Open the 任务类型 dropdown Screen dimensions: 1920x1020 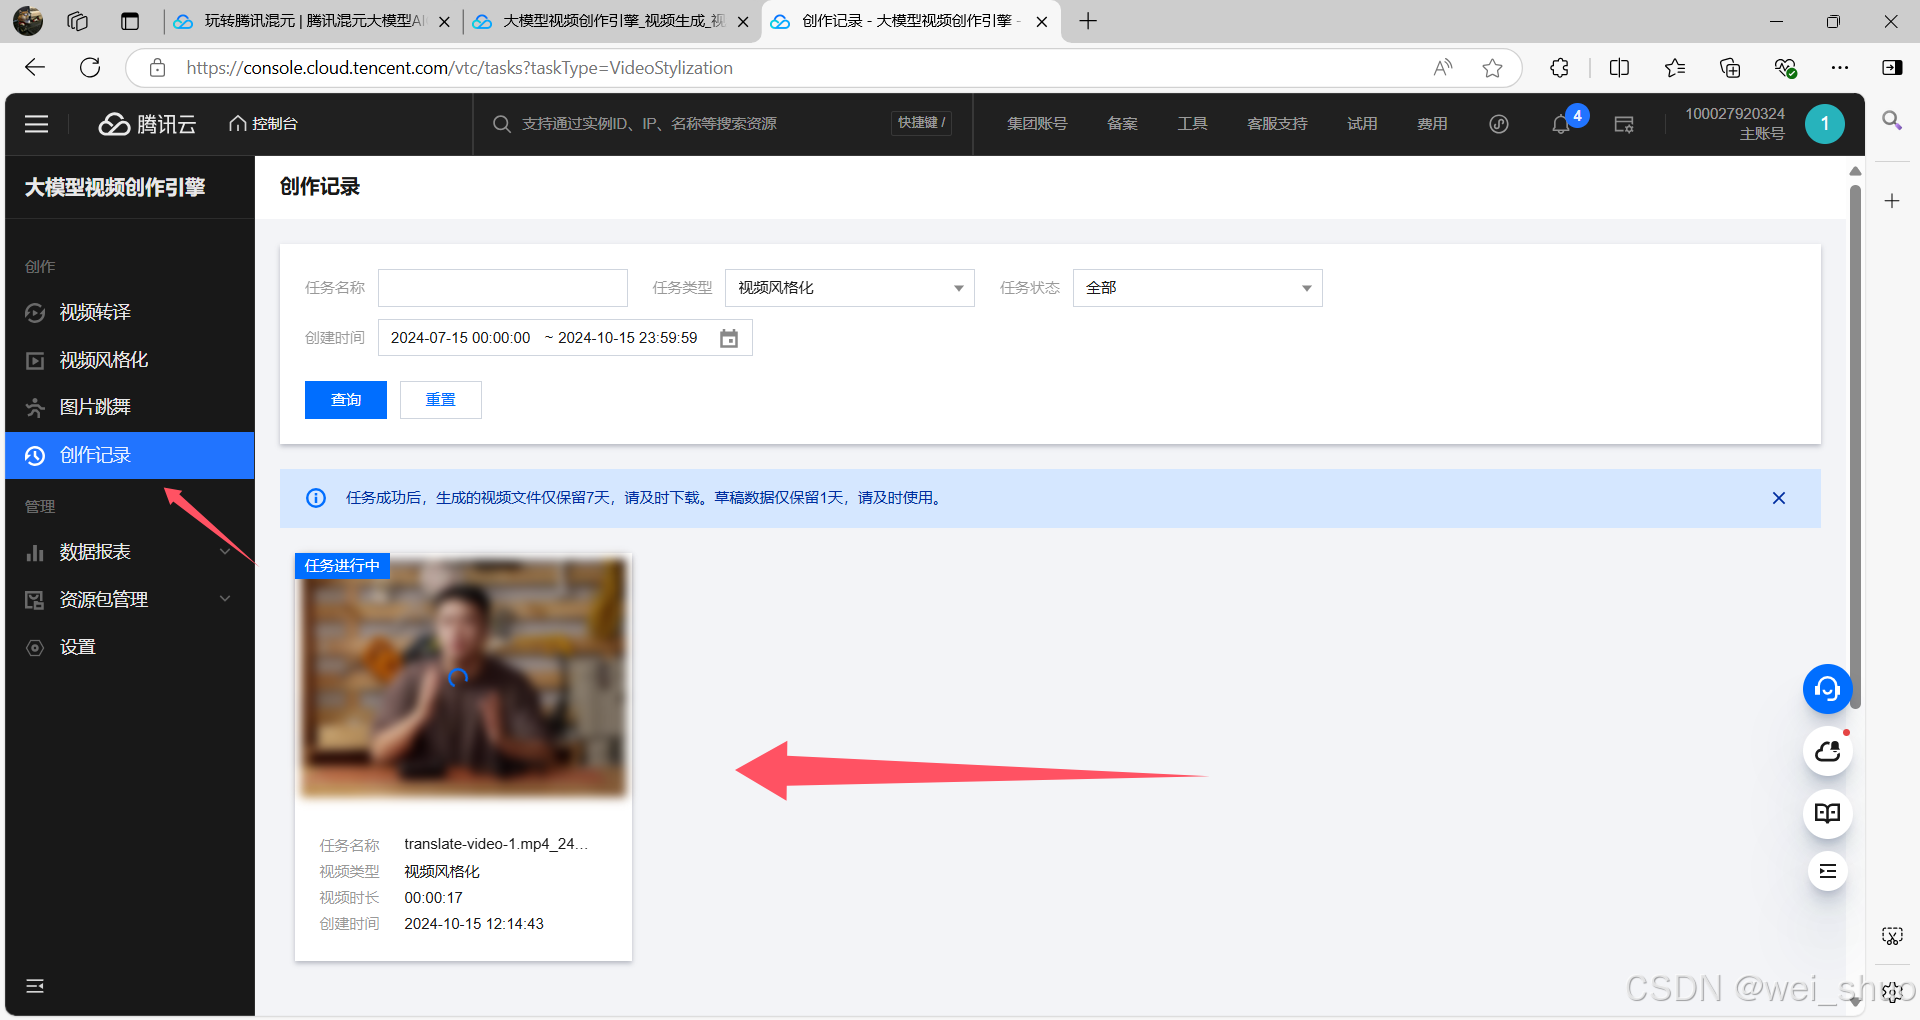[849, 288]
